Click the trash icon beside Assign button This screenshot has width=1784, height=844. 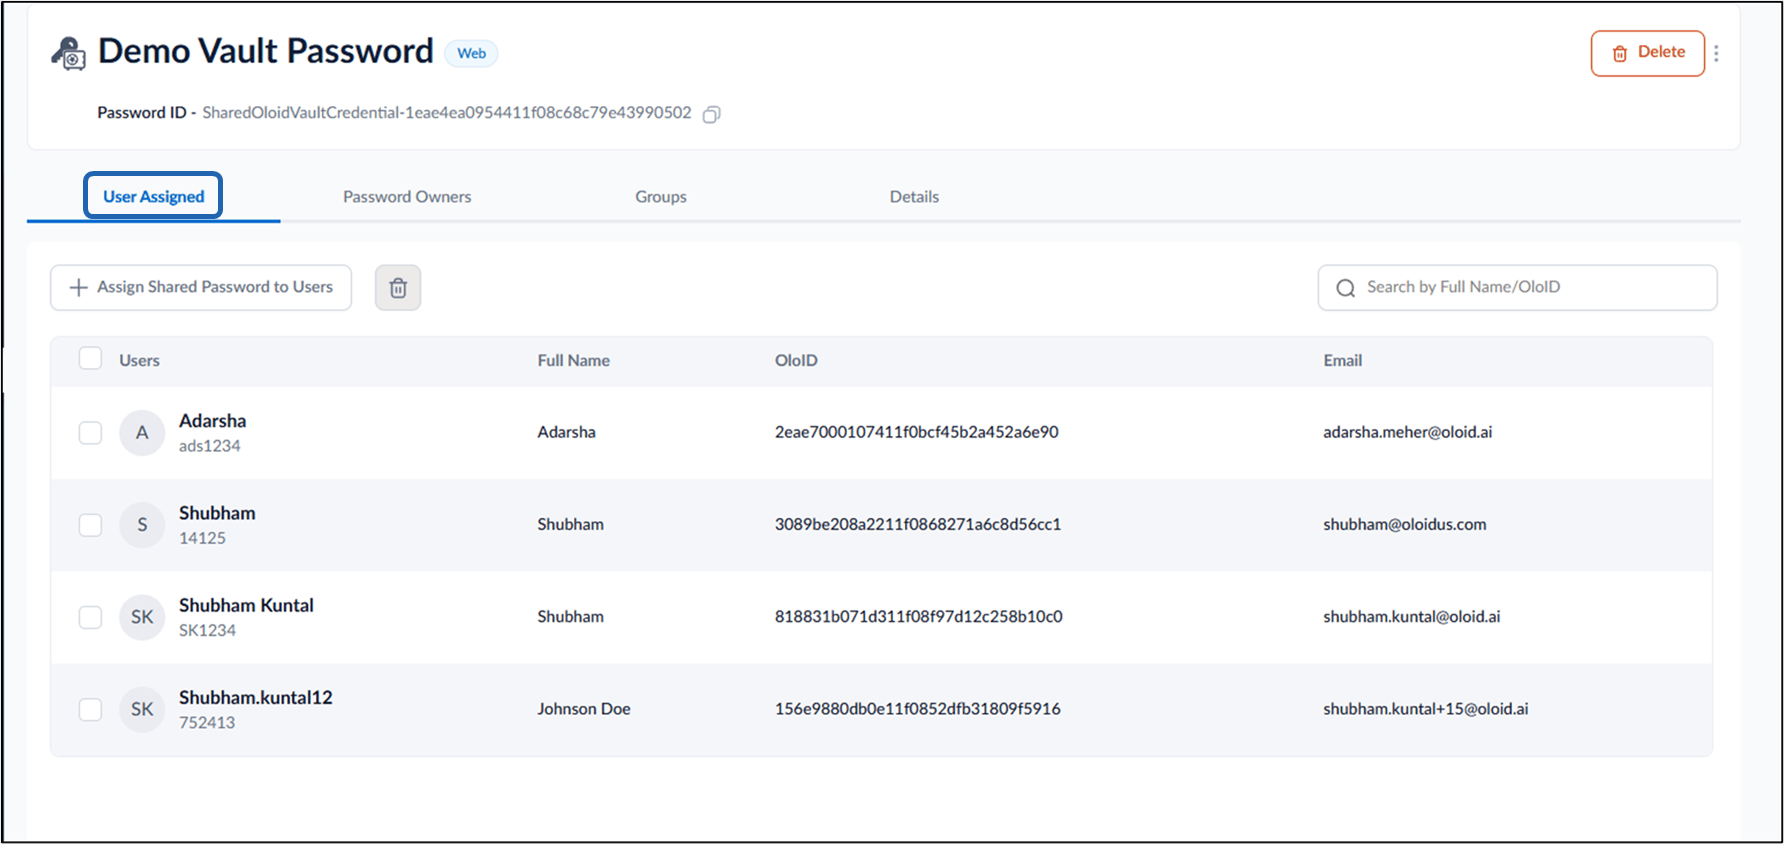pos(398,288)
